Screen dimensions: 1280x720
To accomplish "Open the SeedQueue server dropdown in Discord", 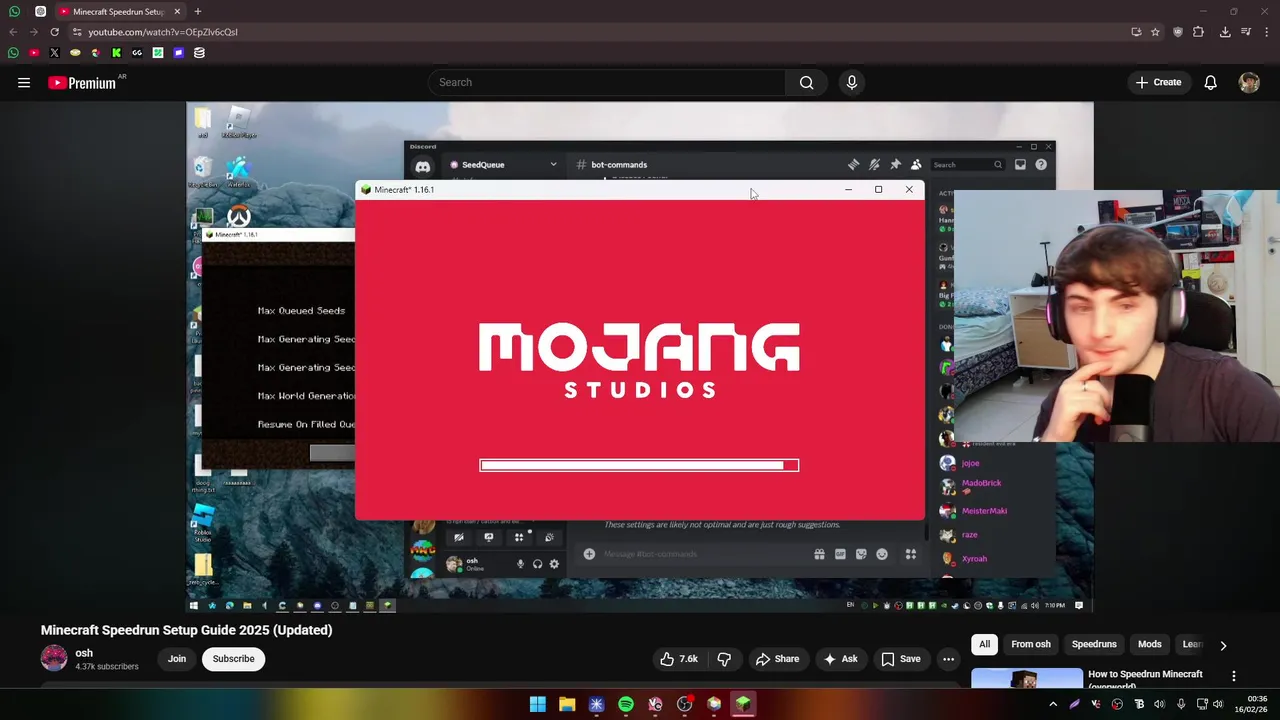I will click(553, 165).
